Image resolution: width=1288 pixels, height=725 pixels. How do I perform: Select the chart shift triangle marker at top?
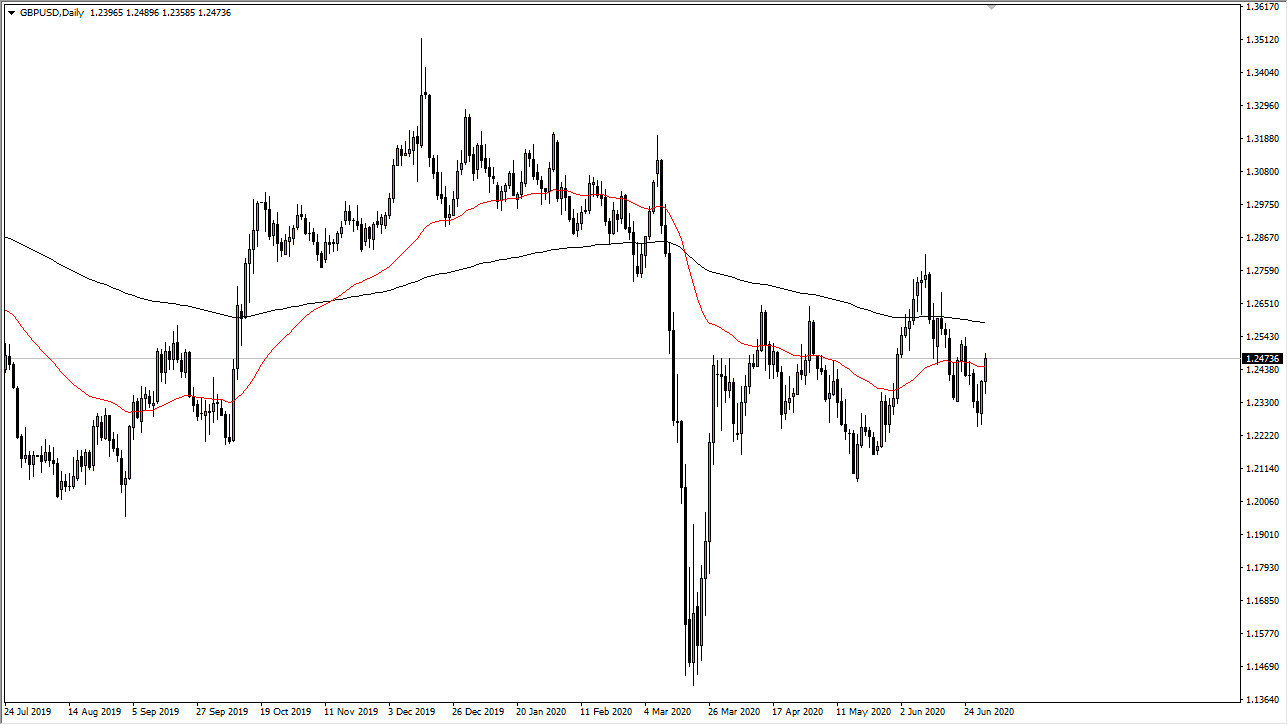coord(991,6)
